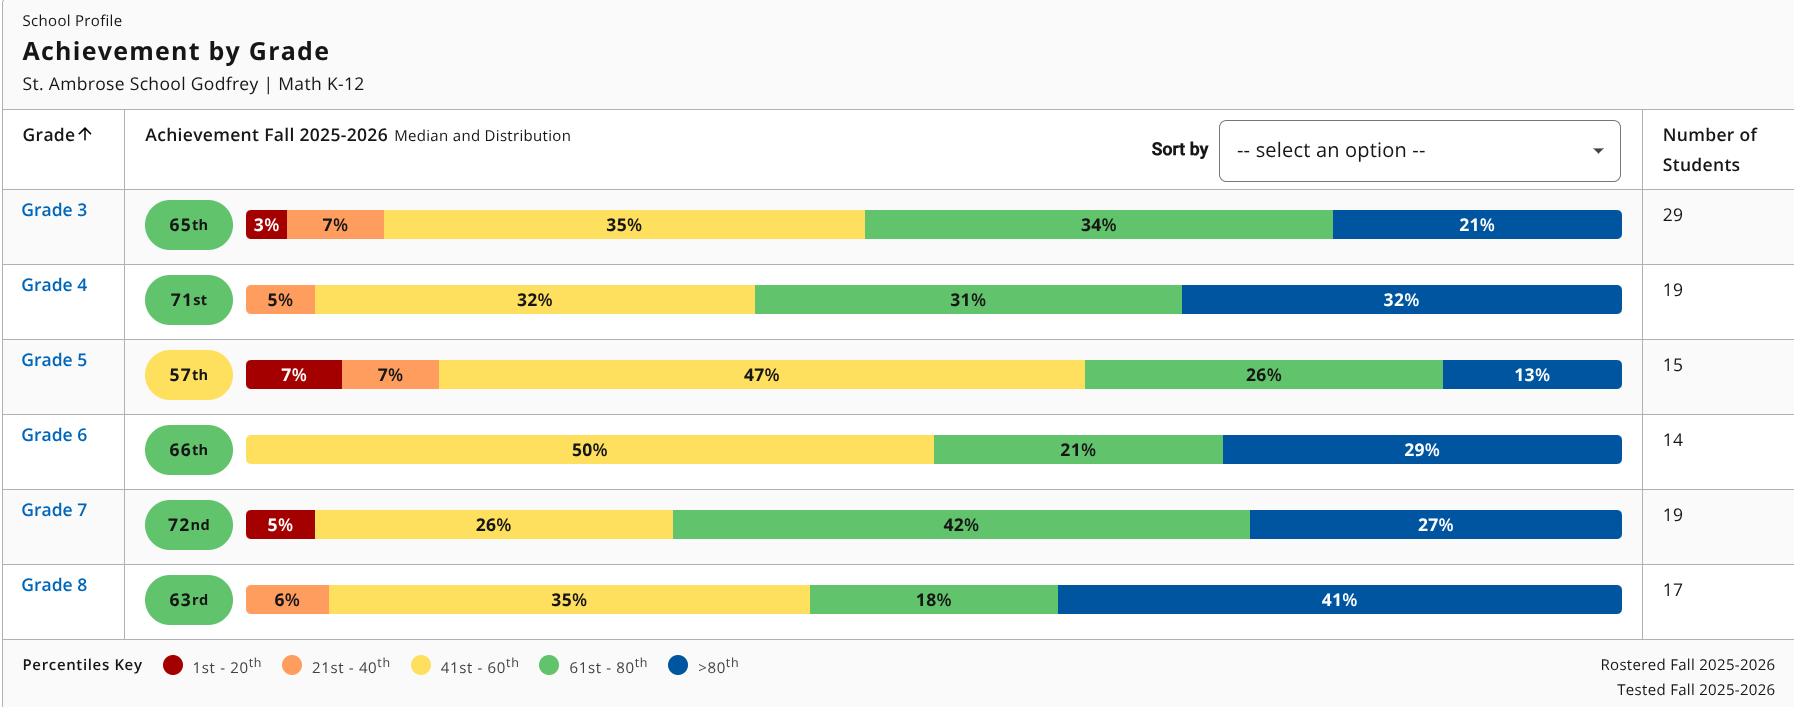Click the green 61st-80th legend dot
The width and height of the screenshot is (1794, 707).
[x=549, y=665]
